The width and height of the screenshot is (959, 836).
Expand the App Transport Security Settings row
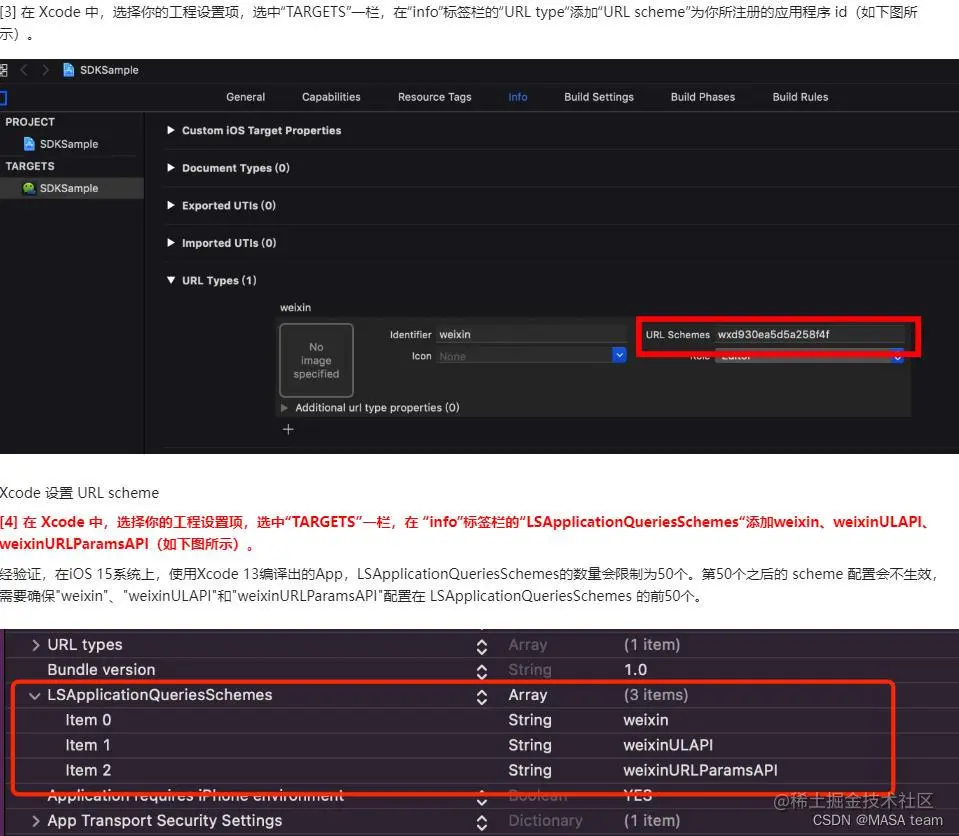(37, 820)
